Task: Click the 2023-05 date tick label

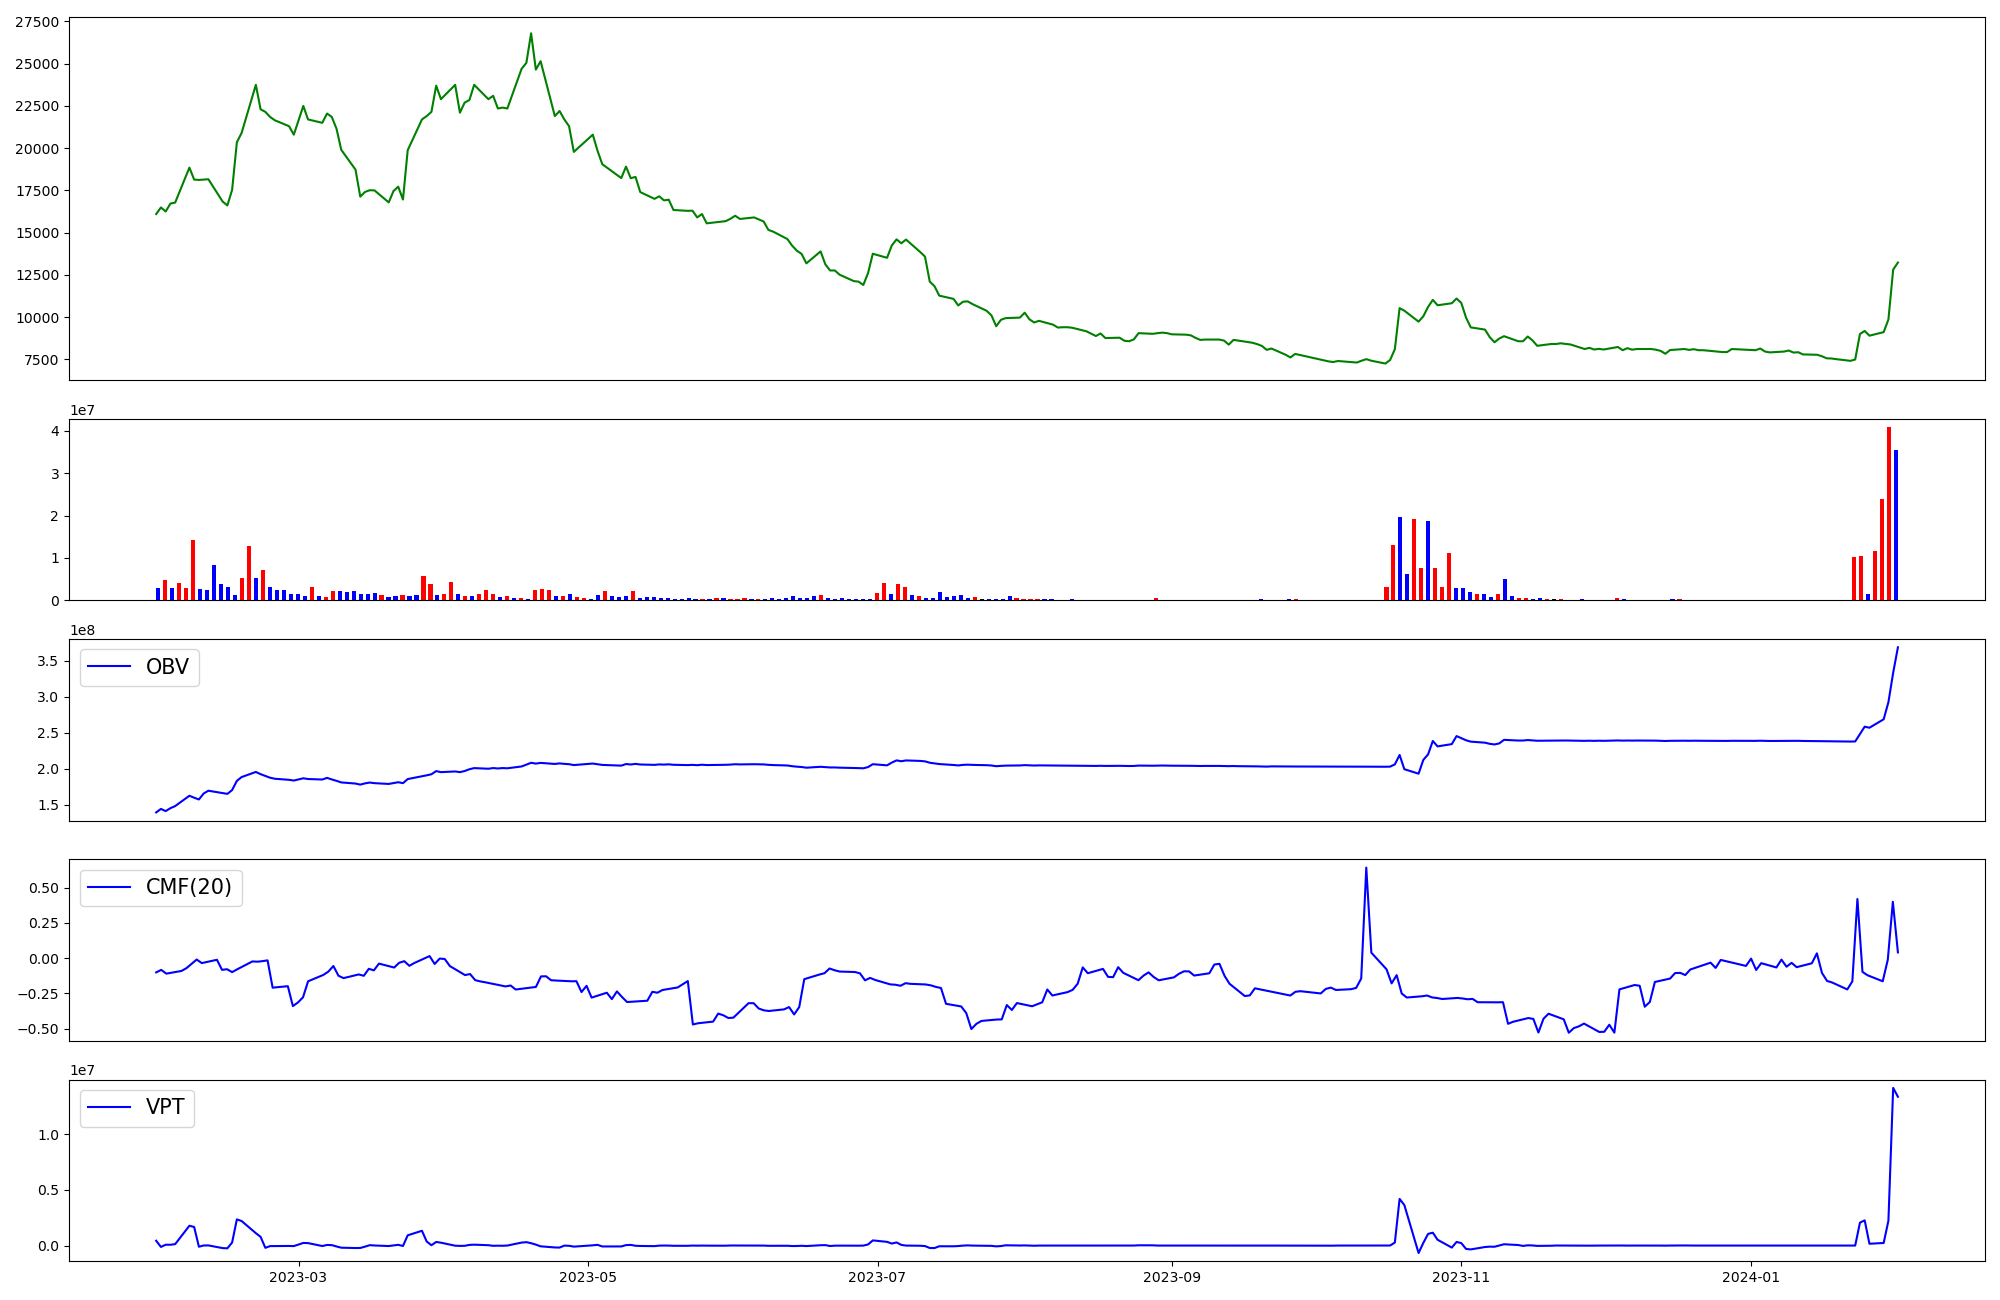Action: [x=588, y=1277]
